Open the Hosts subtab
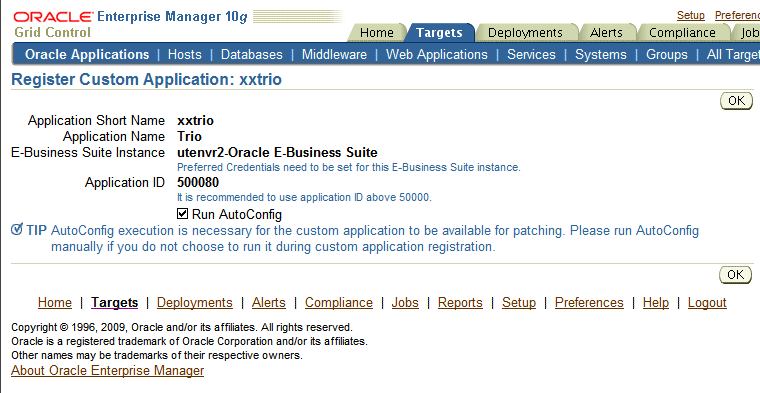The height and width of the screenshot is (393, 760). pyautogui.click(x=185, y=54)
